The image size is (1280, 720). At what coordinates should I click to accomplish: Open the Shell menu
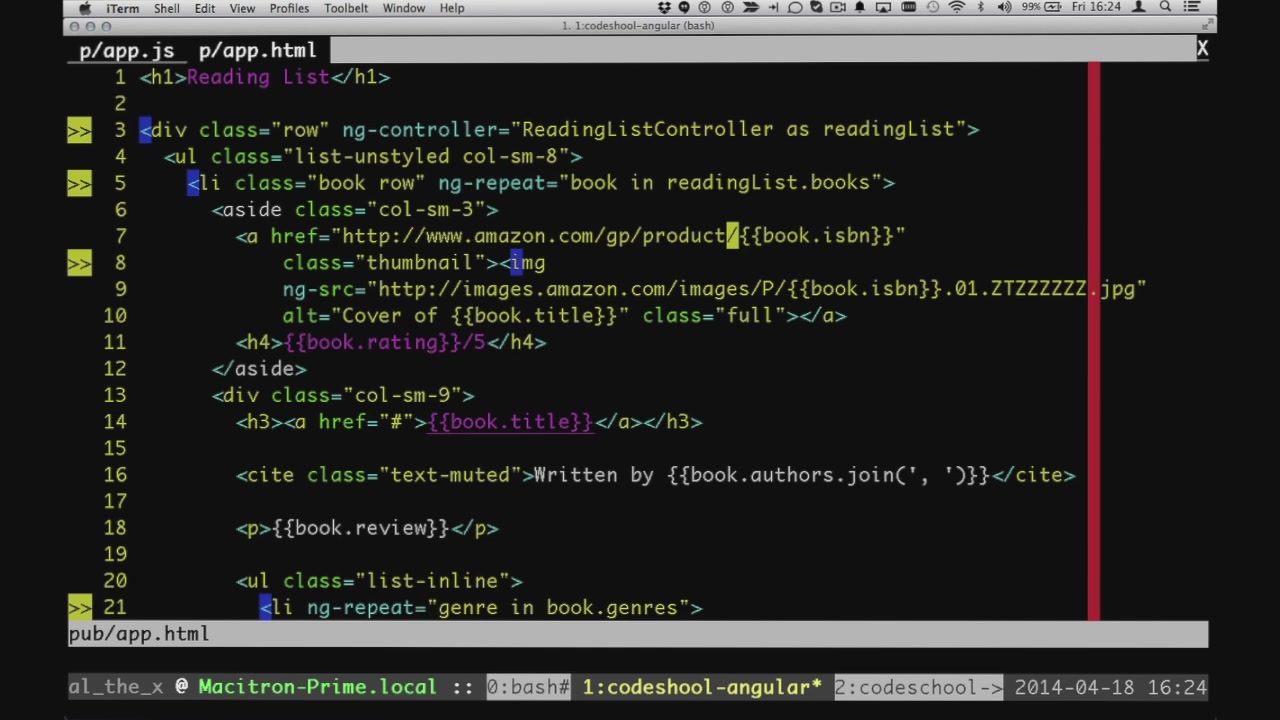pyautogui.click(x=167, y=8)
